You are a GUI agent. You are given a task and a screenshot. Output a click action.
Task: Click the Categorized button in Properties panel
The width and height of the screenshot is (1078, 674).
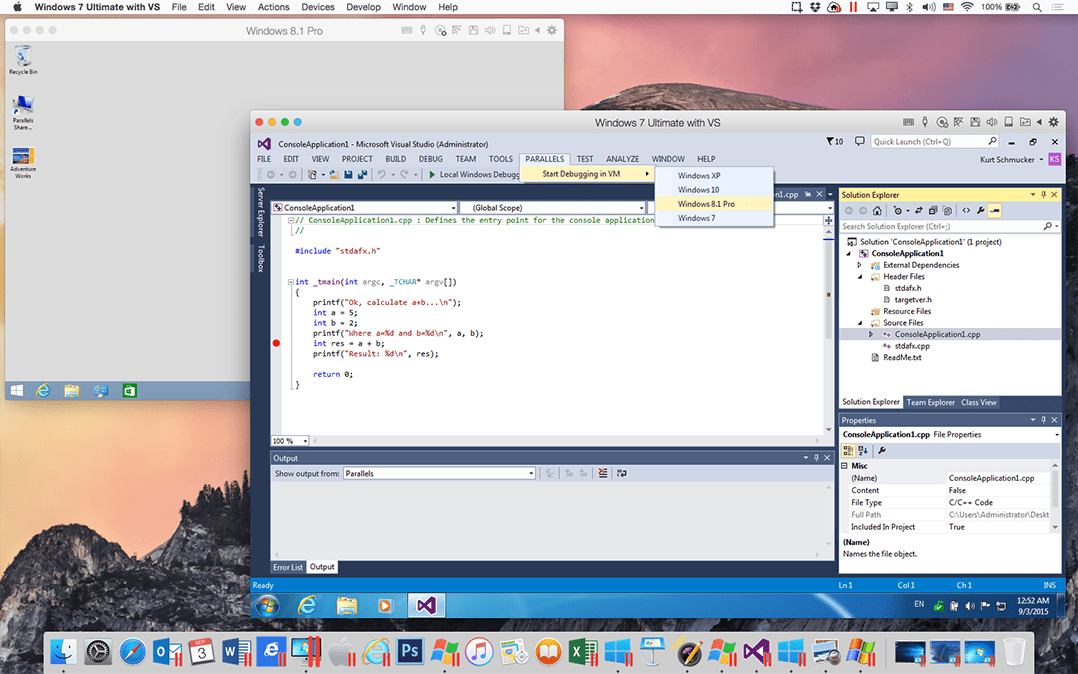tap(848, 450)
